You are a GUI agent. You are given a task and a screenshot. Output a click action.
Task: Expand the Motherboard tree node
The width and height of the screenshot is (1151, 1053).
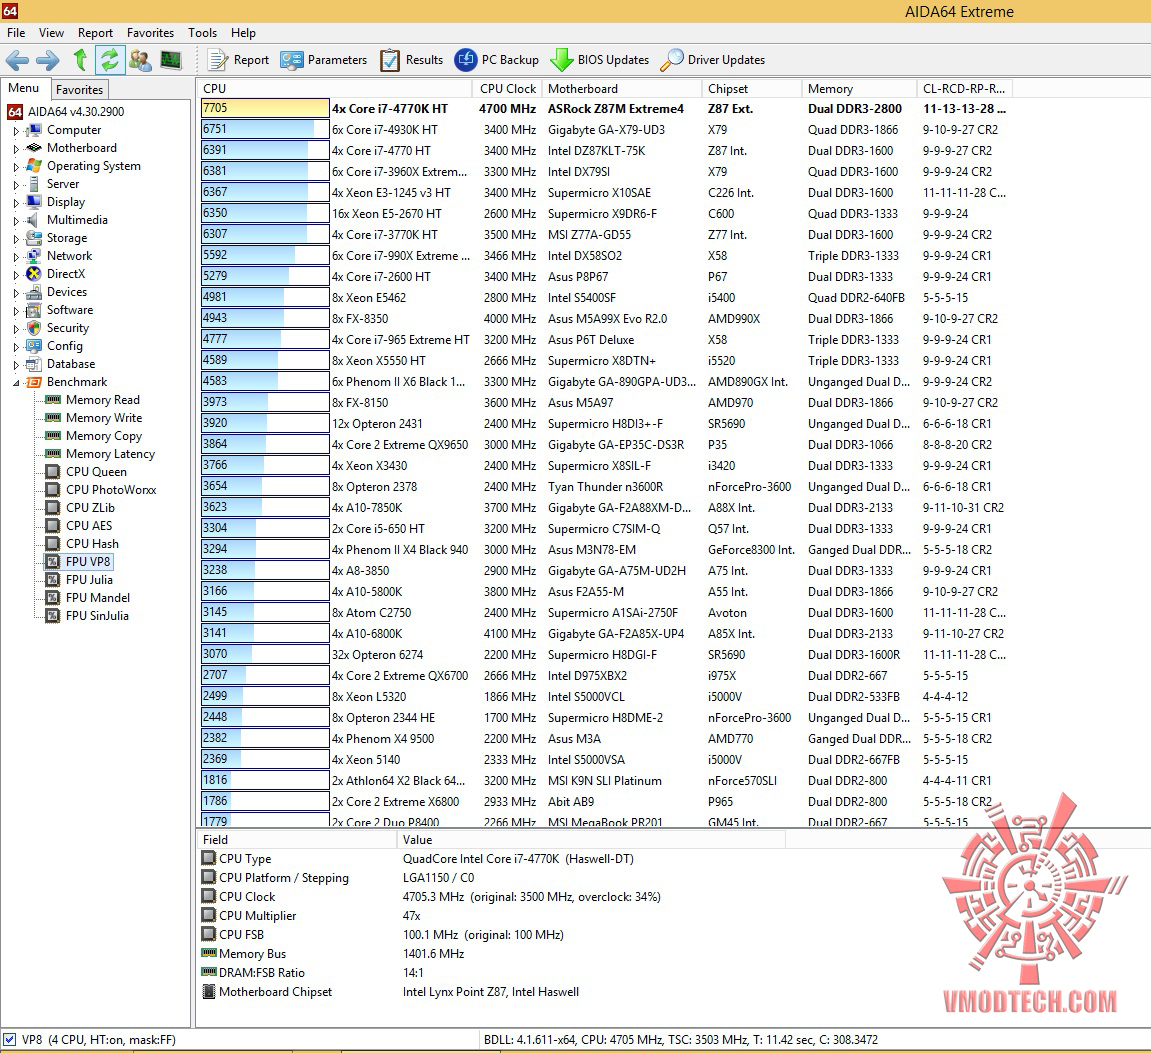[16, 148]
